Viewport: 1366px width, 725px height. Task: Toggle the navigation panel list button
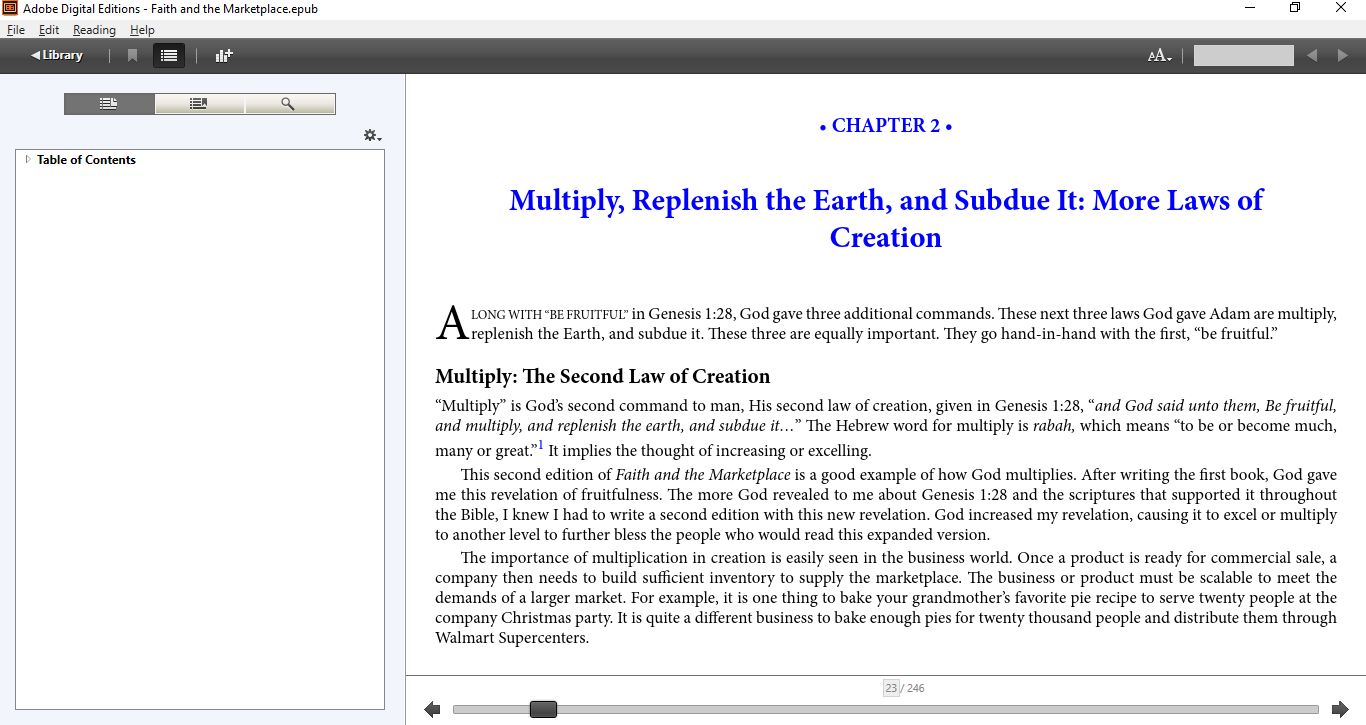click(x=169, y=56)
